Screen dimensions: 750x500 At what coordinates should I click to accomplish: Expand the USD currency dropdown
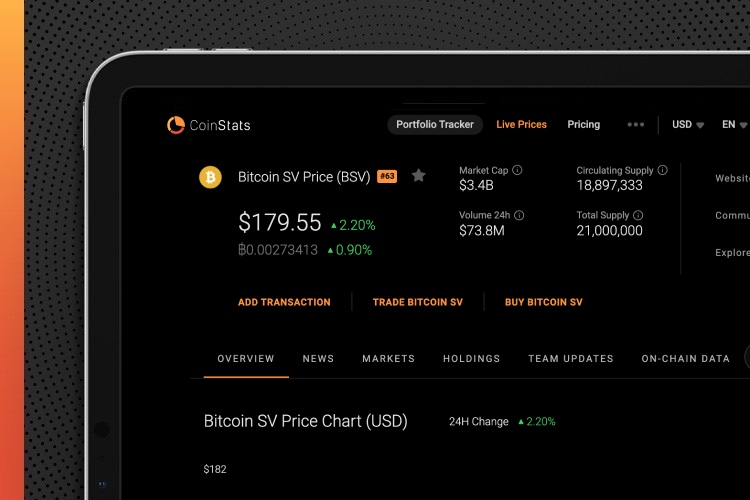click(688, 125)
